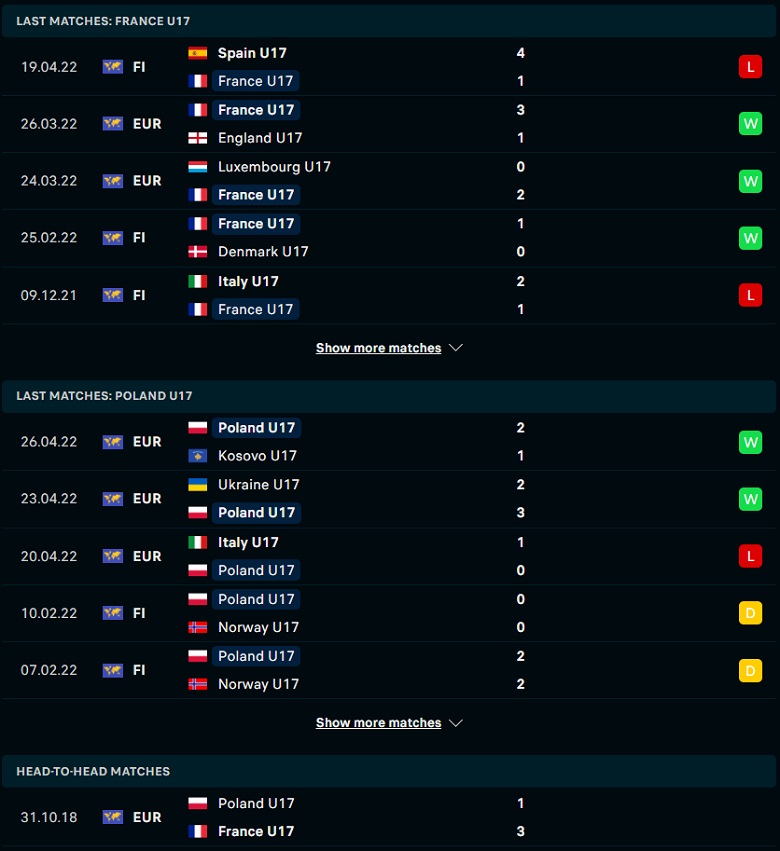Click the Denmark U17 flag icon
The height and width of the screenshot is (851, 780).
(x=198, y=252)
